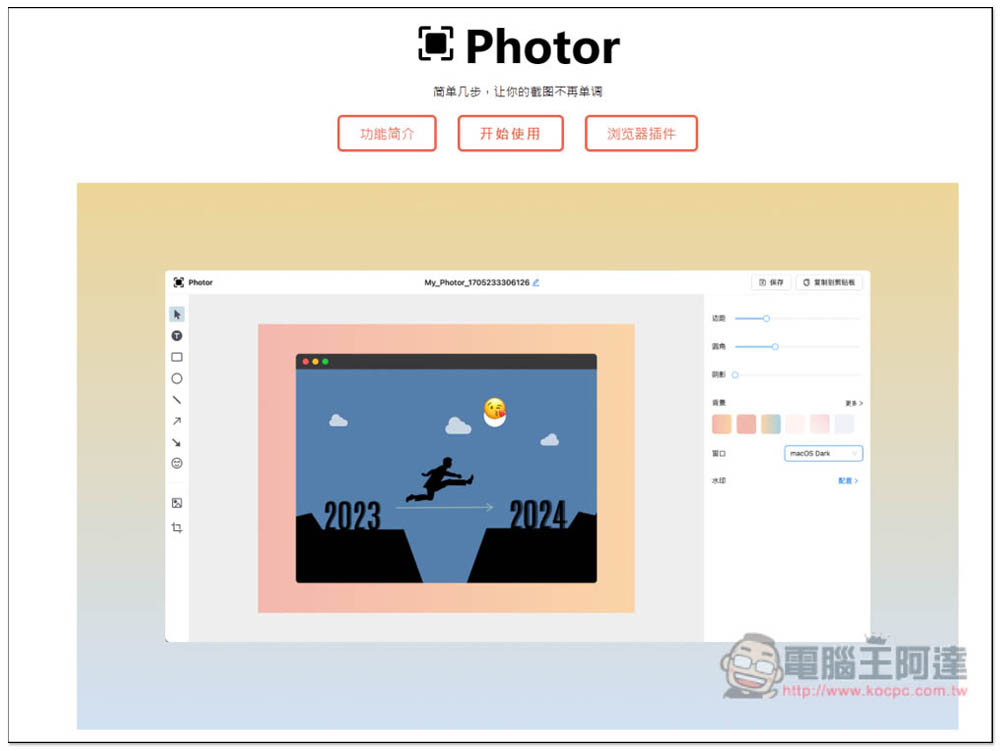Click the 2023 to 2024 image on canvas
The image size is (1000, 751).
446,469
